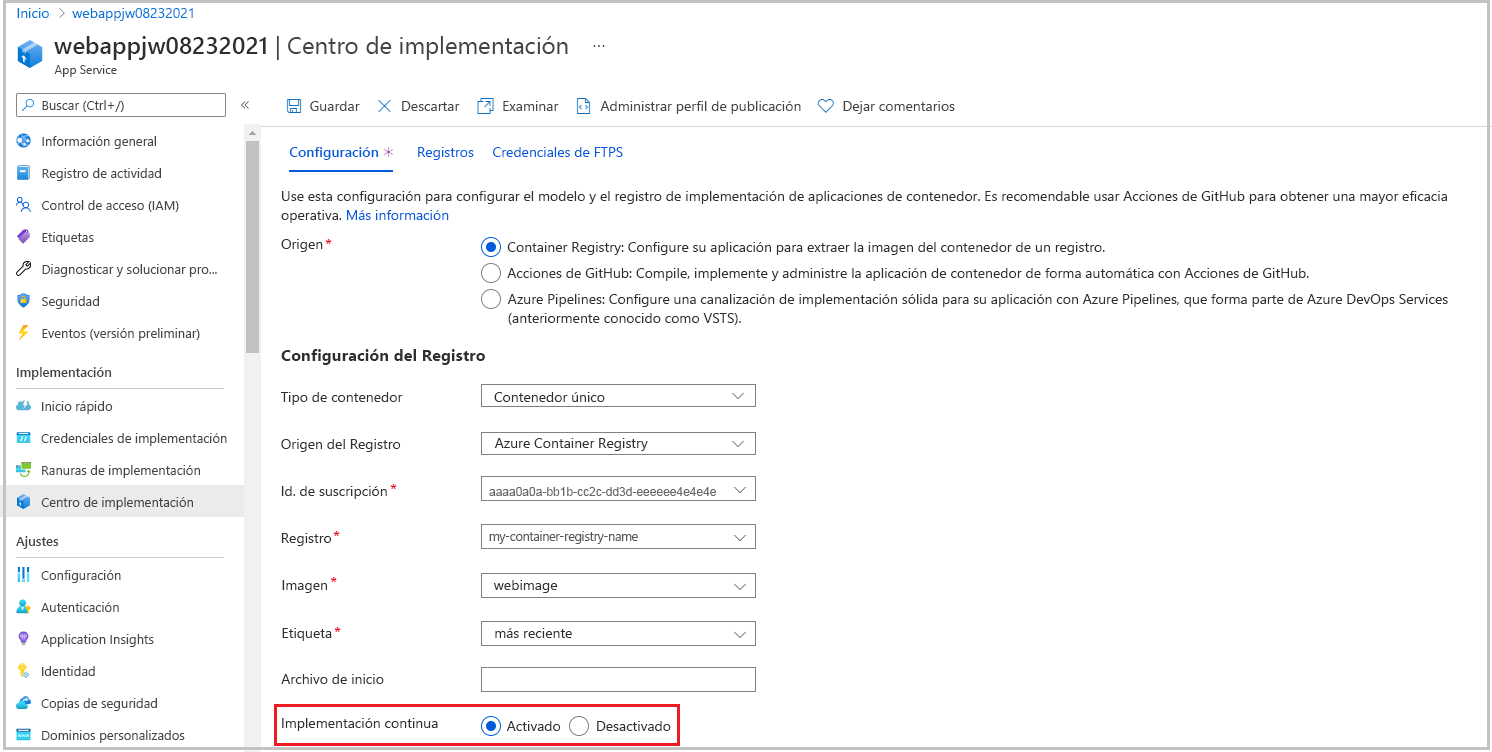Switch to the Registros tab
The image size is (1492, 752).
[x=445, y=152]
